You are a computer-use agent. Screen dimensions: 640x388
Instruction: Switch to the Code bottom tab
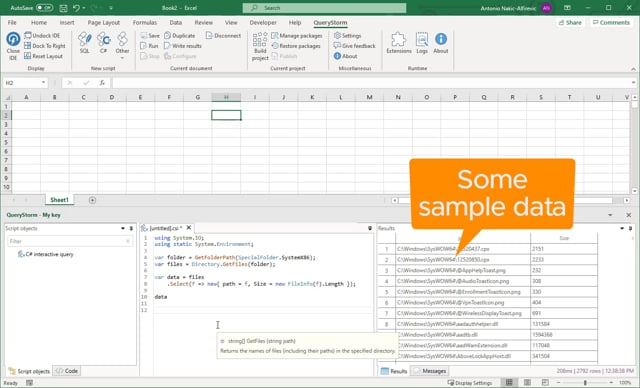[x=67, y=371]
